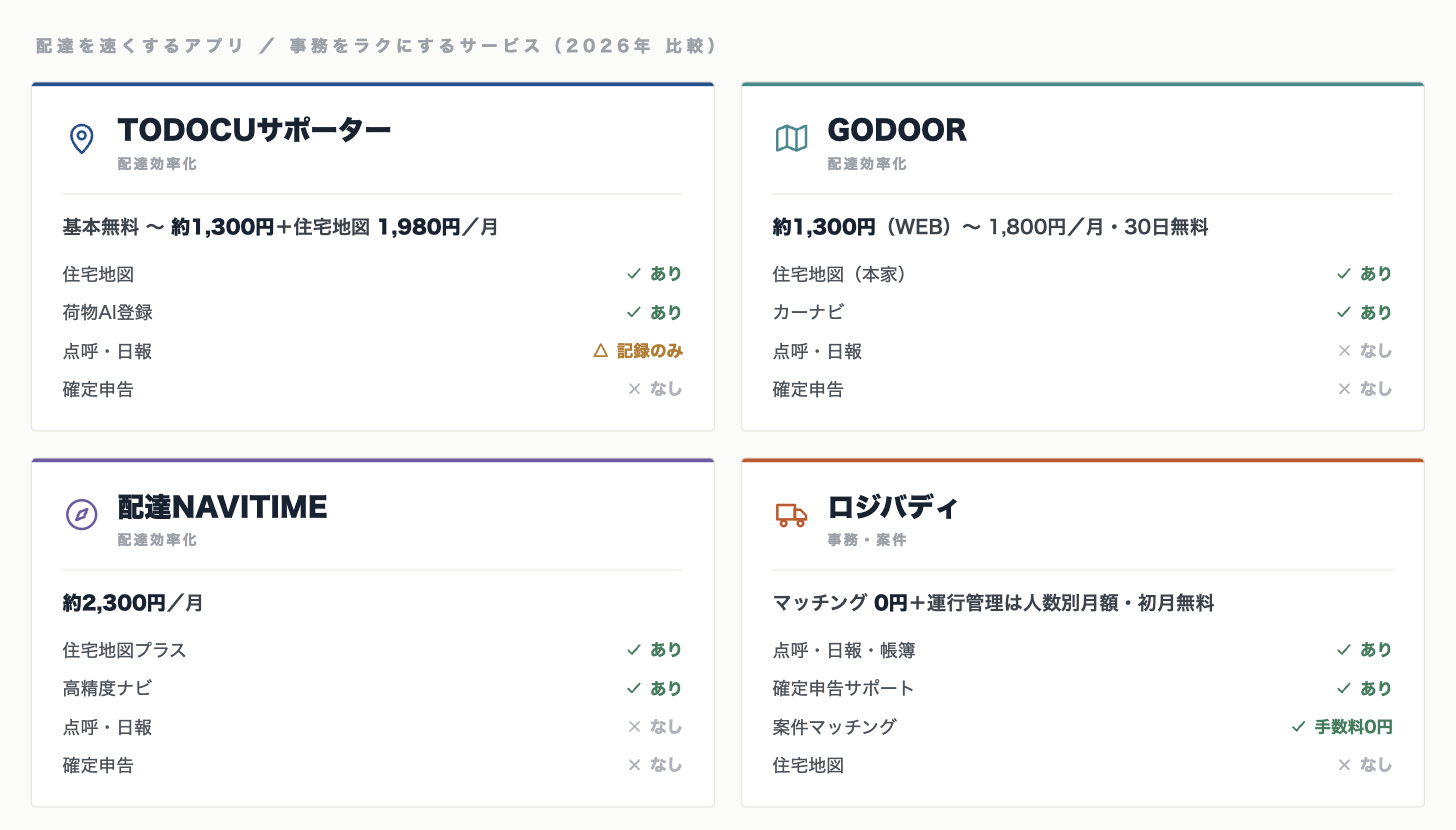Click あり value in 高精度ナビ row

(x=666, y=688)
